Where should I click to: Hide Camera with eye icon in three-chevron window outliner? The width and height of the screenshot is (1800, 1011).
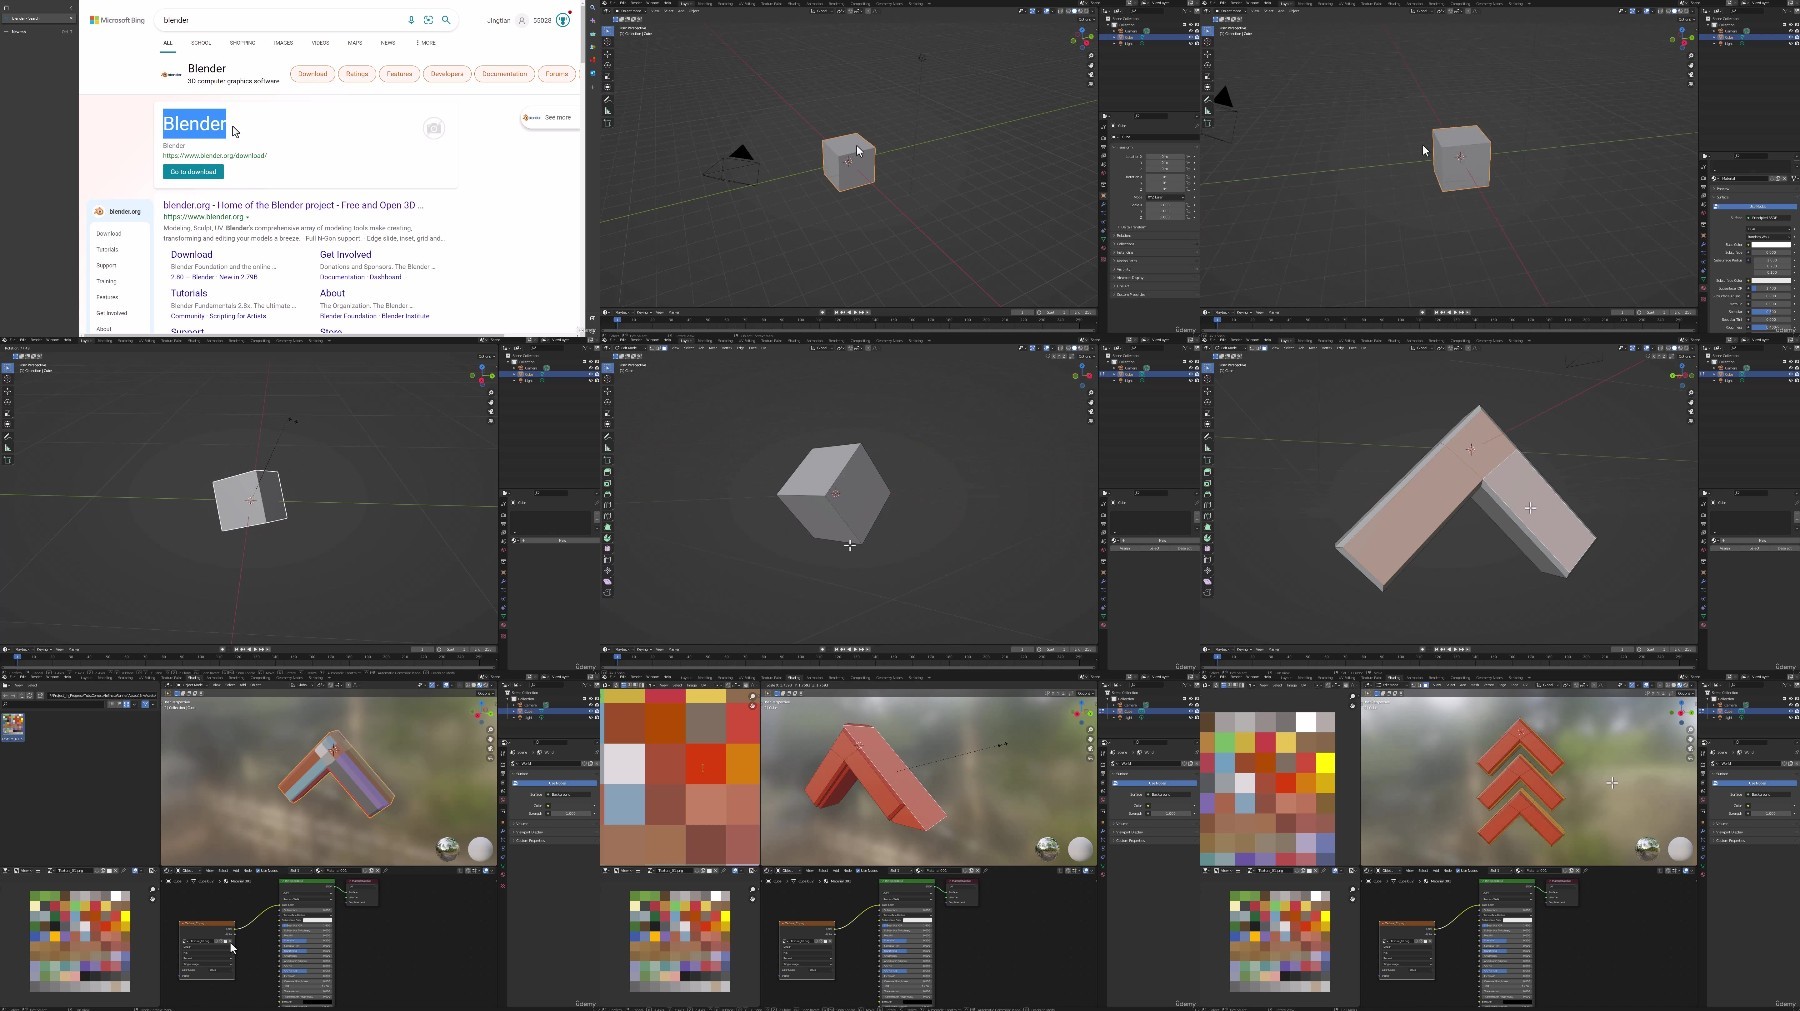1790,705
